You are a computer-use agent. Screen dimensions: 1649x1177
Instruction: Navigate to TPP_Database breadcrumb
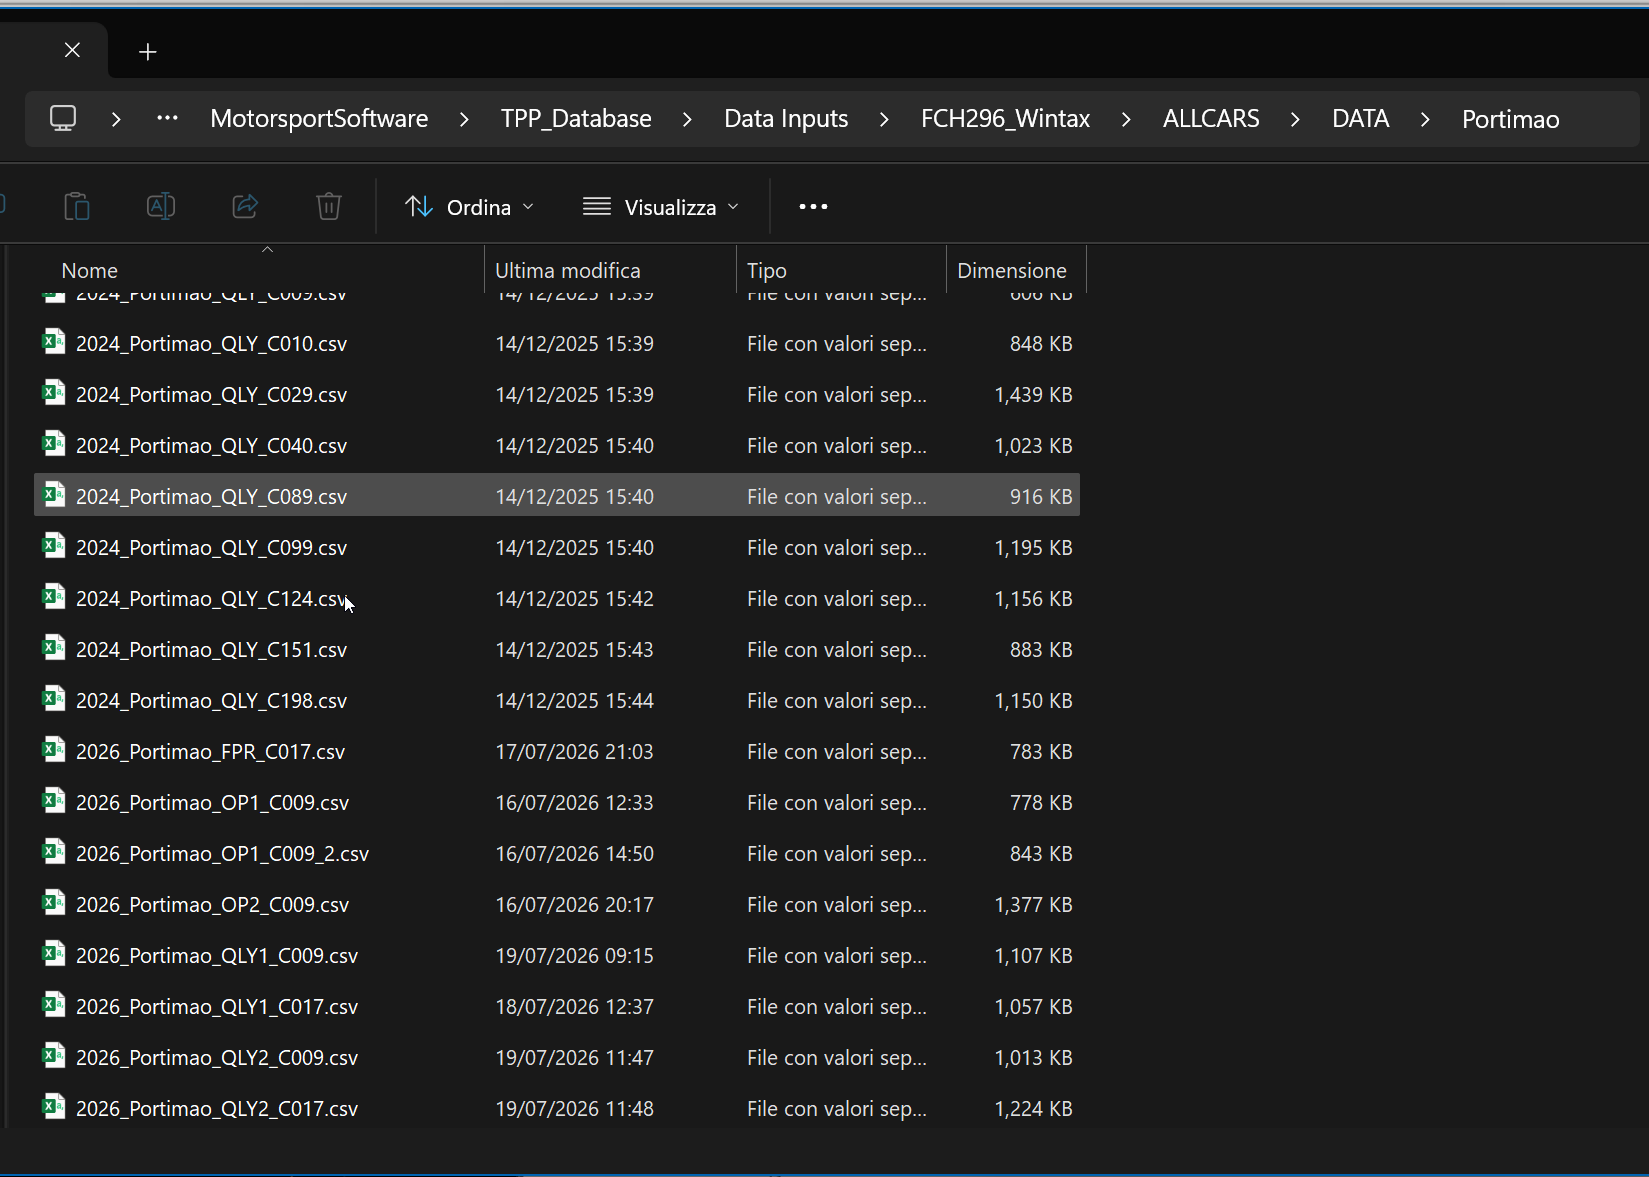(576, 119)
